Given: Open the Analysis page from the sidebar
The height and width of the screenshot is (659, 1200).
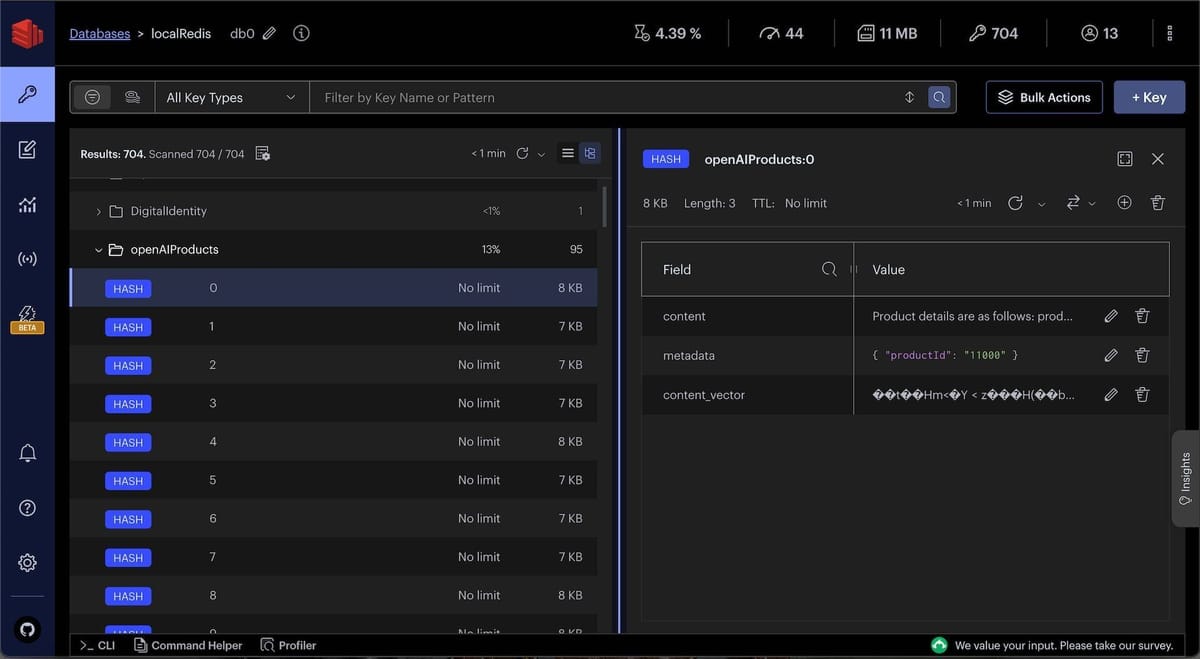Looking at the screenshot, I should pos(27,204).
